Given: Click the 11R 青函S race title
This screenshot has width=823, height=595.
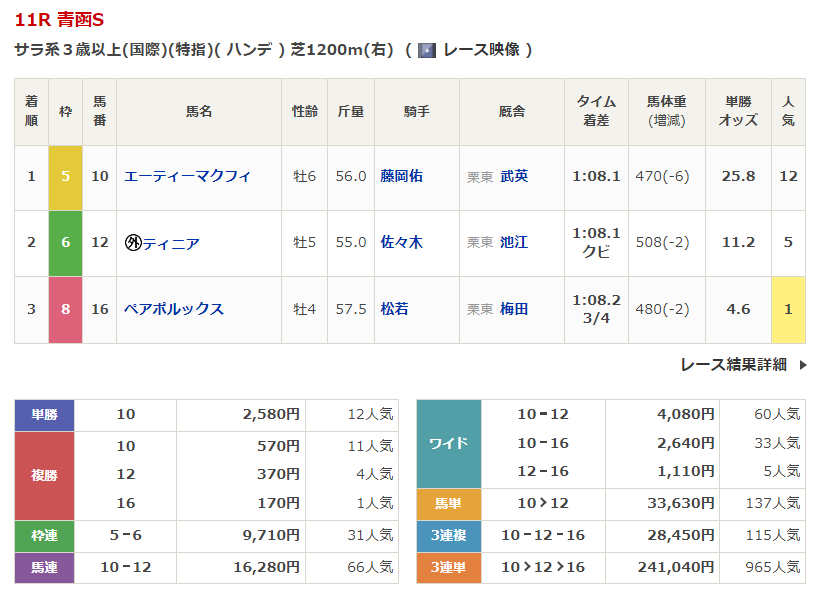Looking at the screenshot, I should tap(59, 20).
